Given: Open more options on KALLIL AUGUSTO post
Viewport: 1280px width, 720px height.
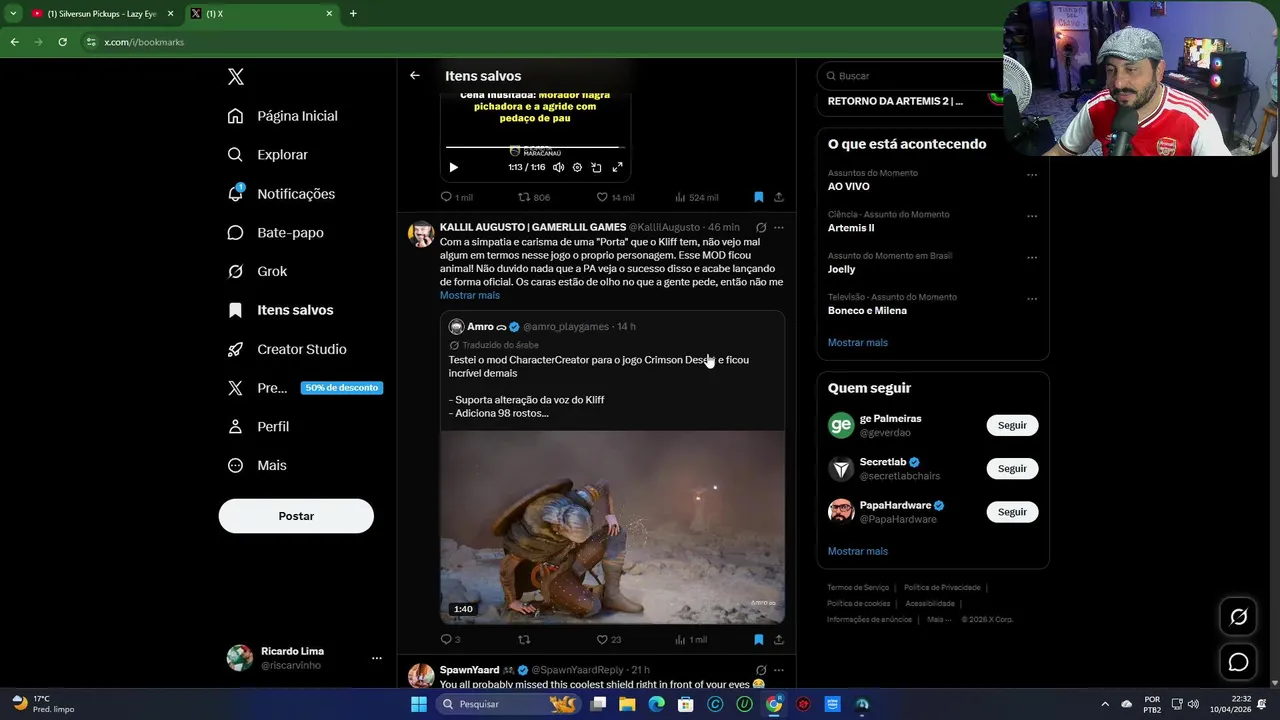Looking at the screenshot, I should pos(779,228).
